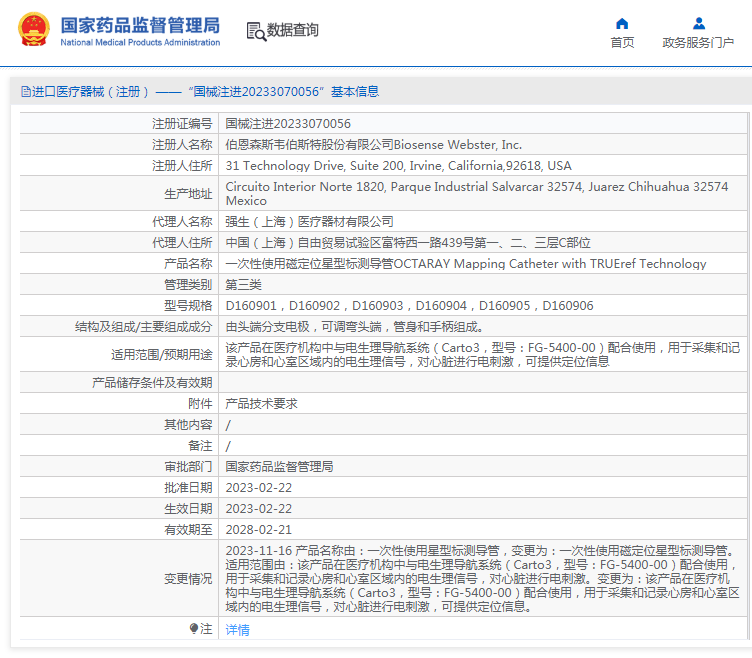Screen dimensions: 752x658
Task: Select approval date 2023-02-22 in 批准日期 row
Action: (x=258, y=488)
